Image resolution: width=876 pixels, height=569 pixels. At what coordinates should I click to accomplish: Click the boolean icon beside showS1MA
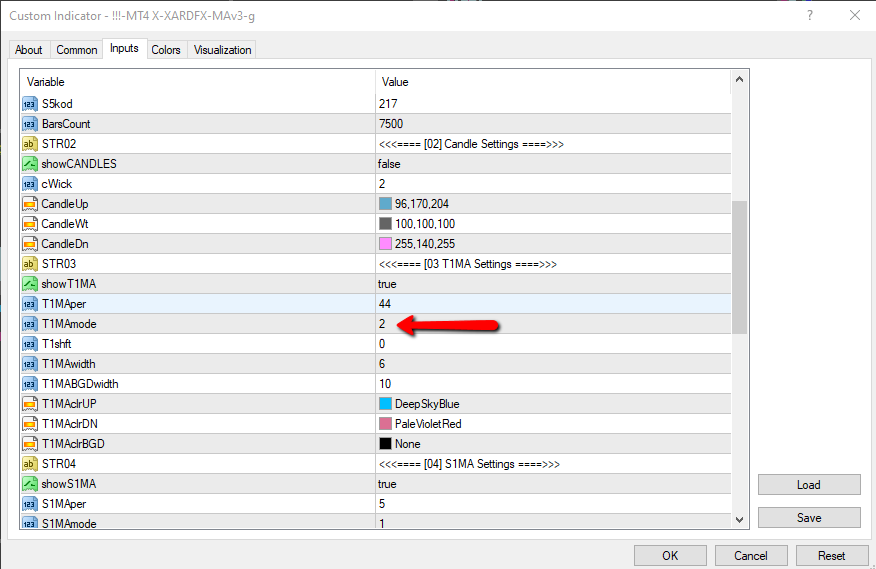point(30,484)
